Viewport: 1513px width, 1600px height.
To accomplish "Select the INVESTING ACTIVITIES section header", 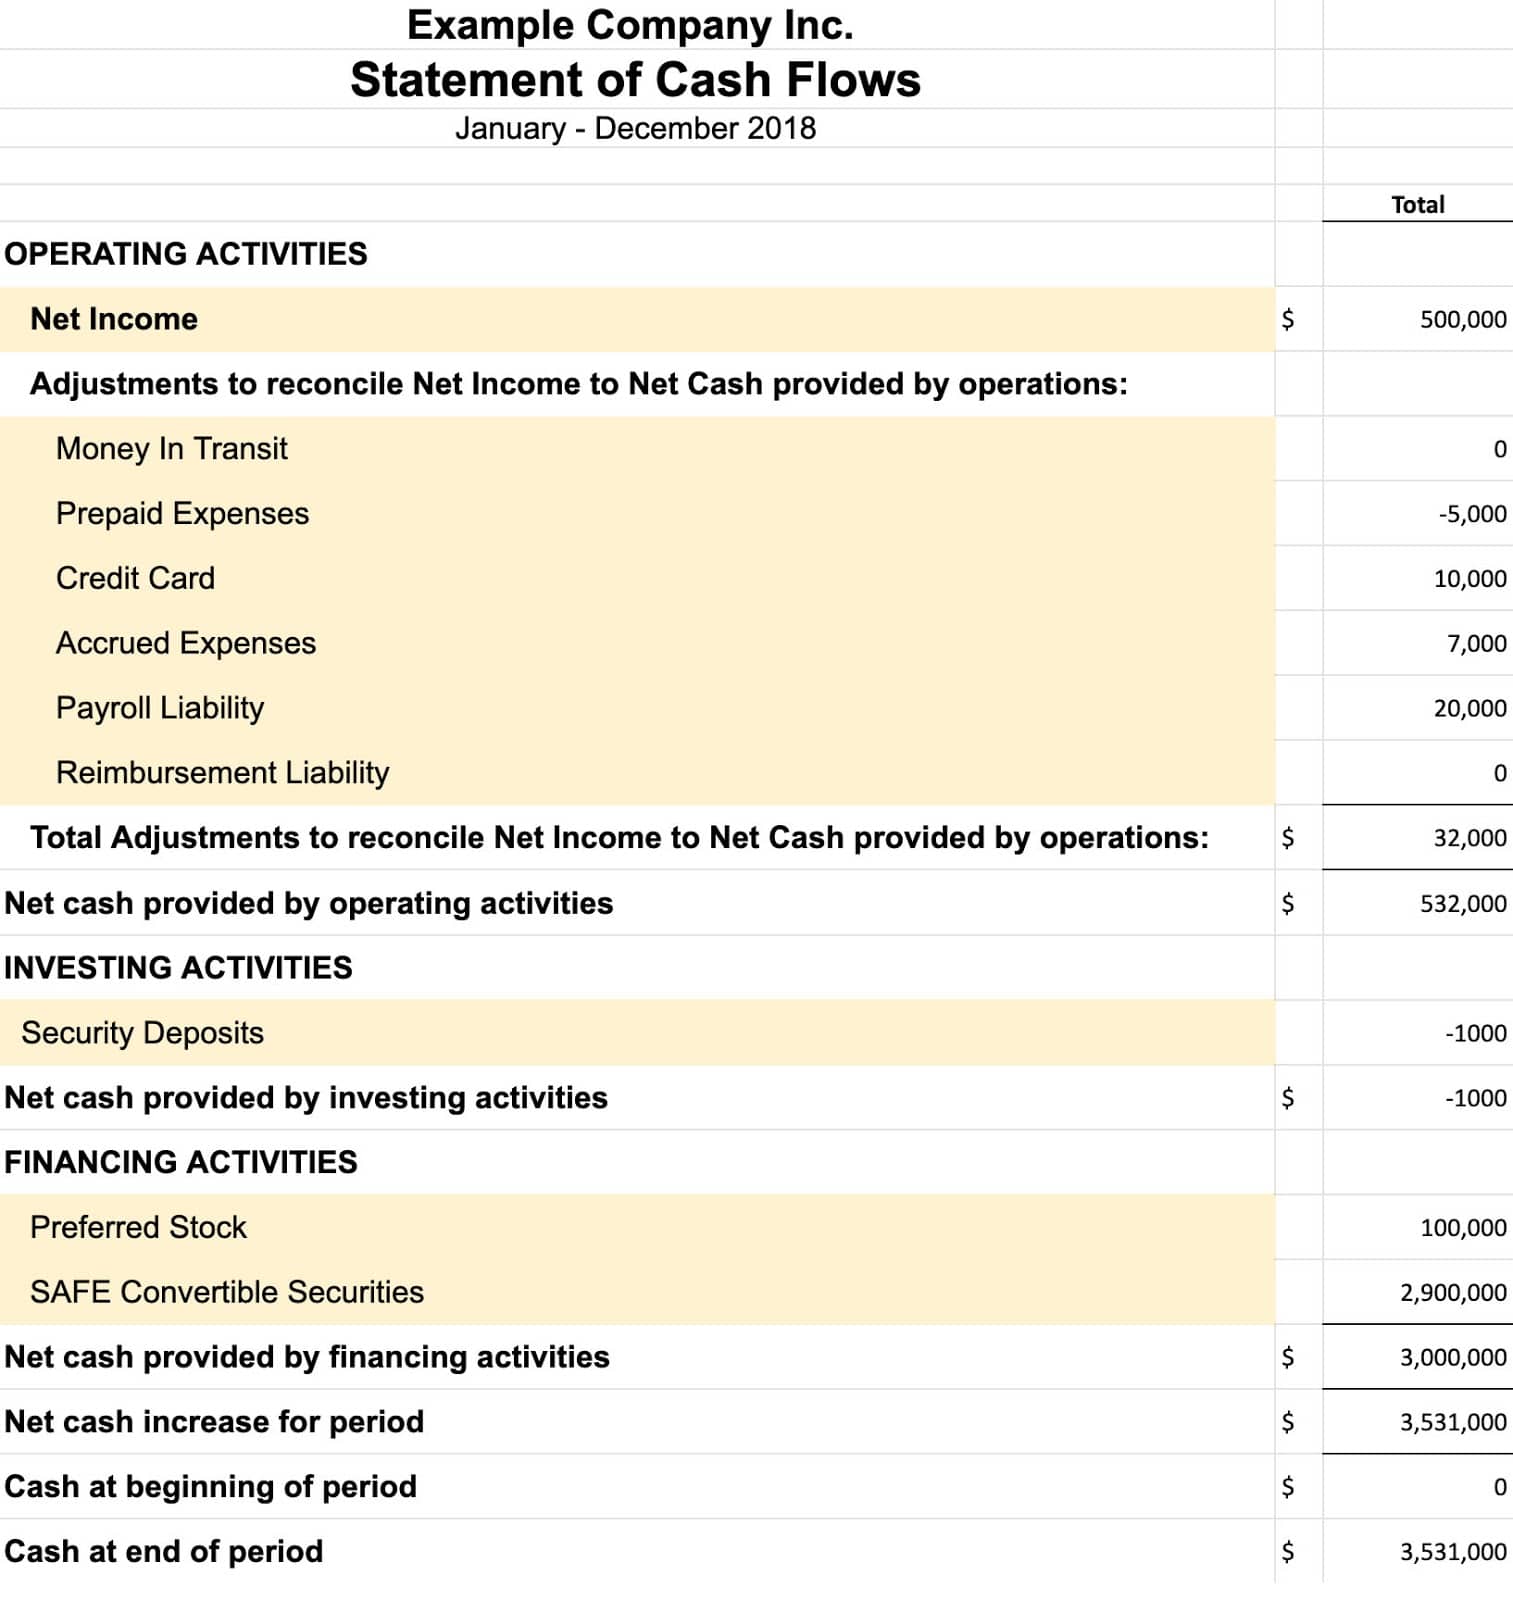I will (x=178, y=968).
